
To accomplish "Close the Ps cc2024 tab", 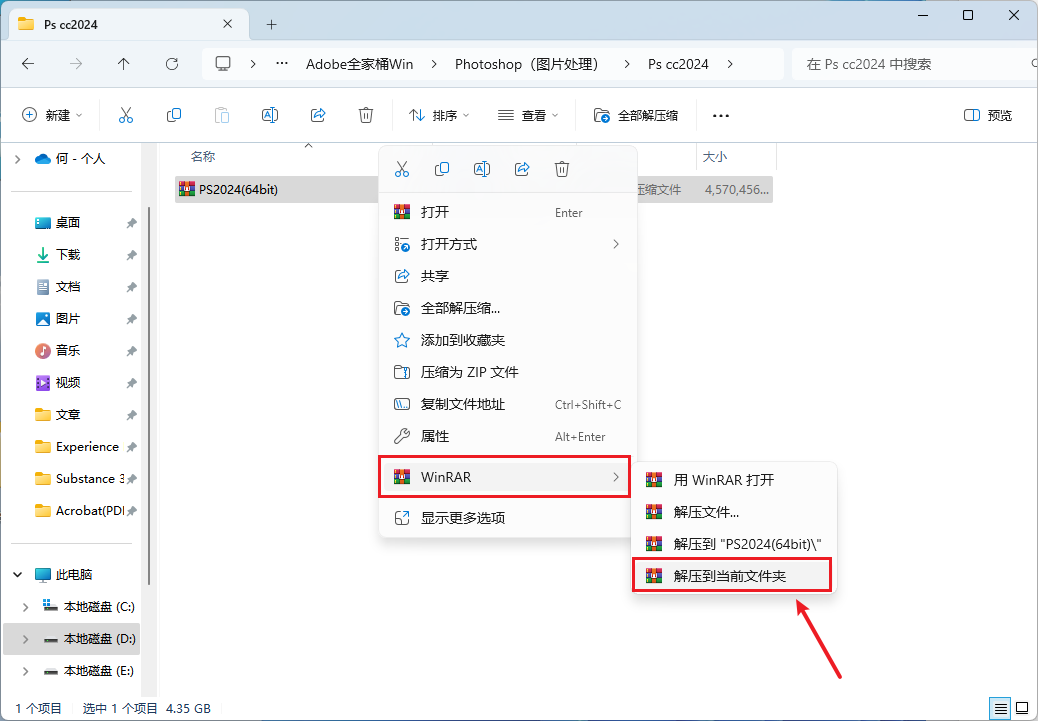I will click(227, 24).
